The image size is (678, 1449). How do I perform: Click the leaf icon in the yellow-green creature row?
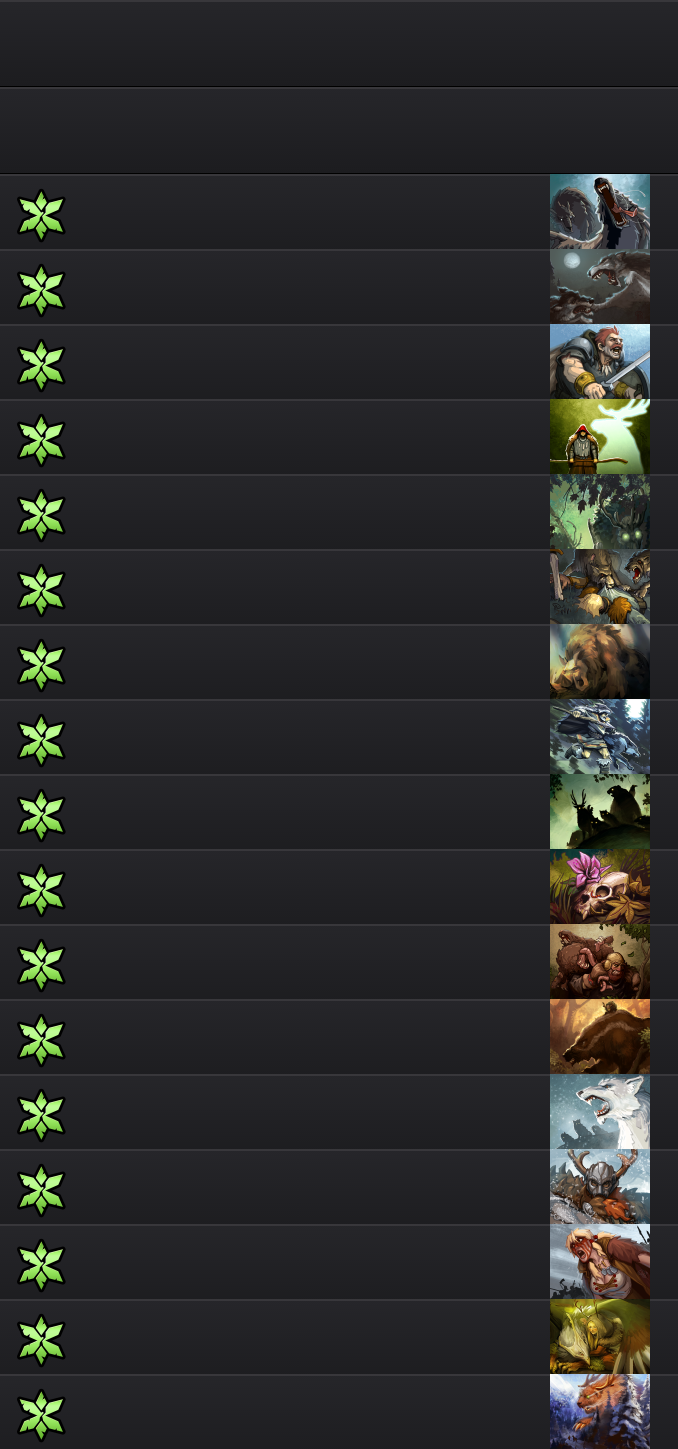click(41, 1340)
